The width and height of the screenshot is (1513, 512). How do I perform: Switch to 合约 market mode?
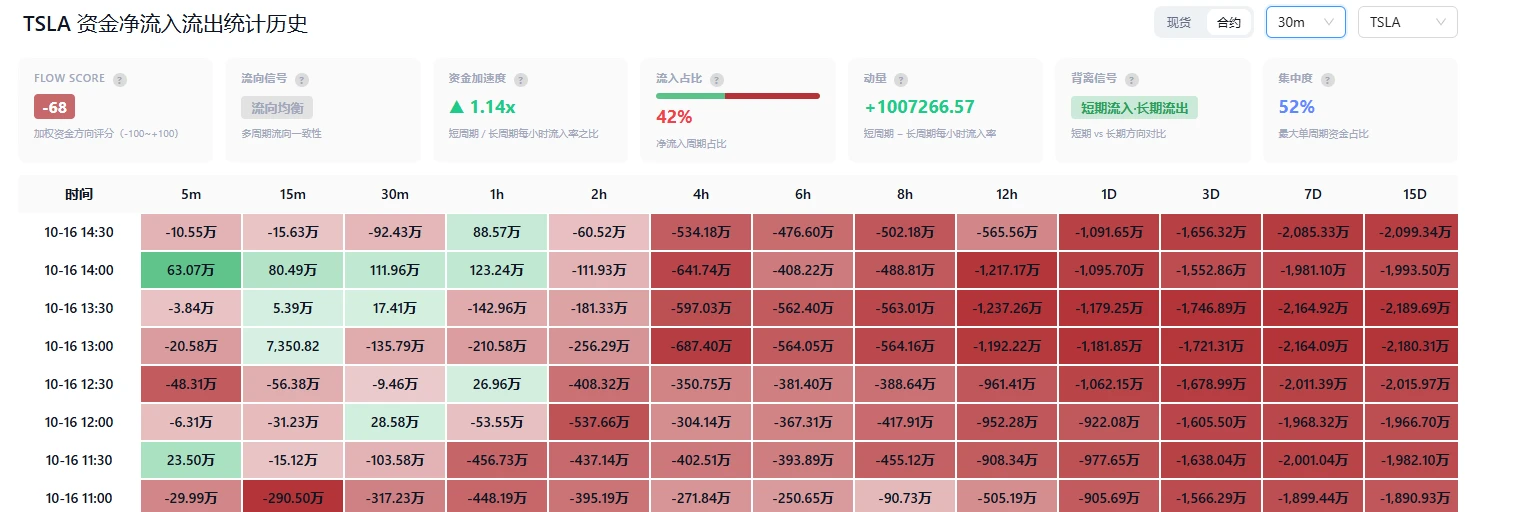pyautogui.click(x=1228, y=22)
